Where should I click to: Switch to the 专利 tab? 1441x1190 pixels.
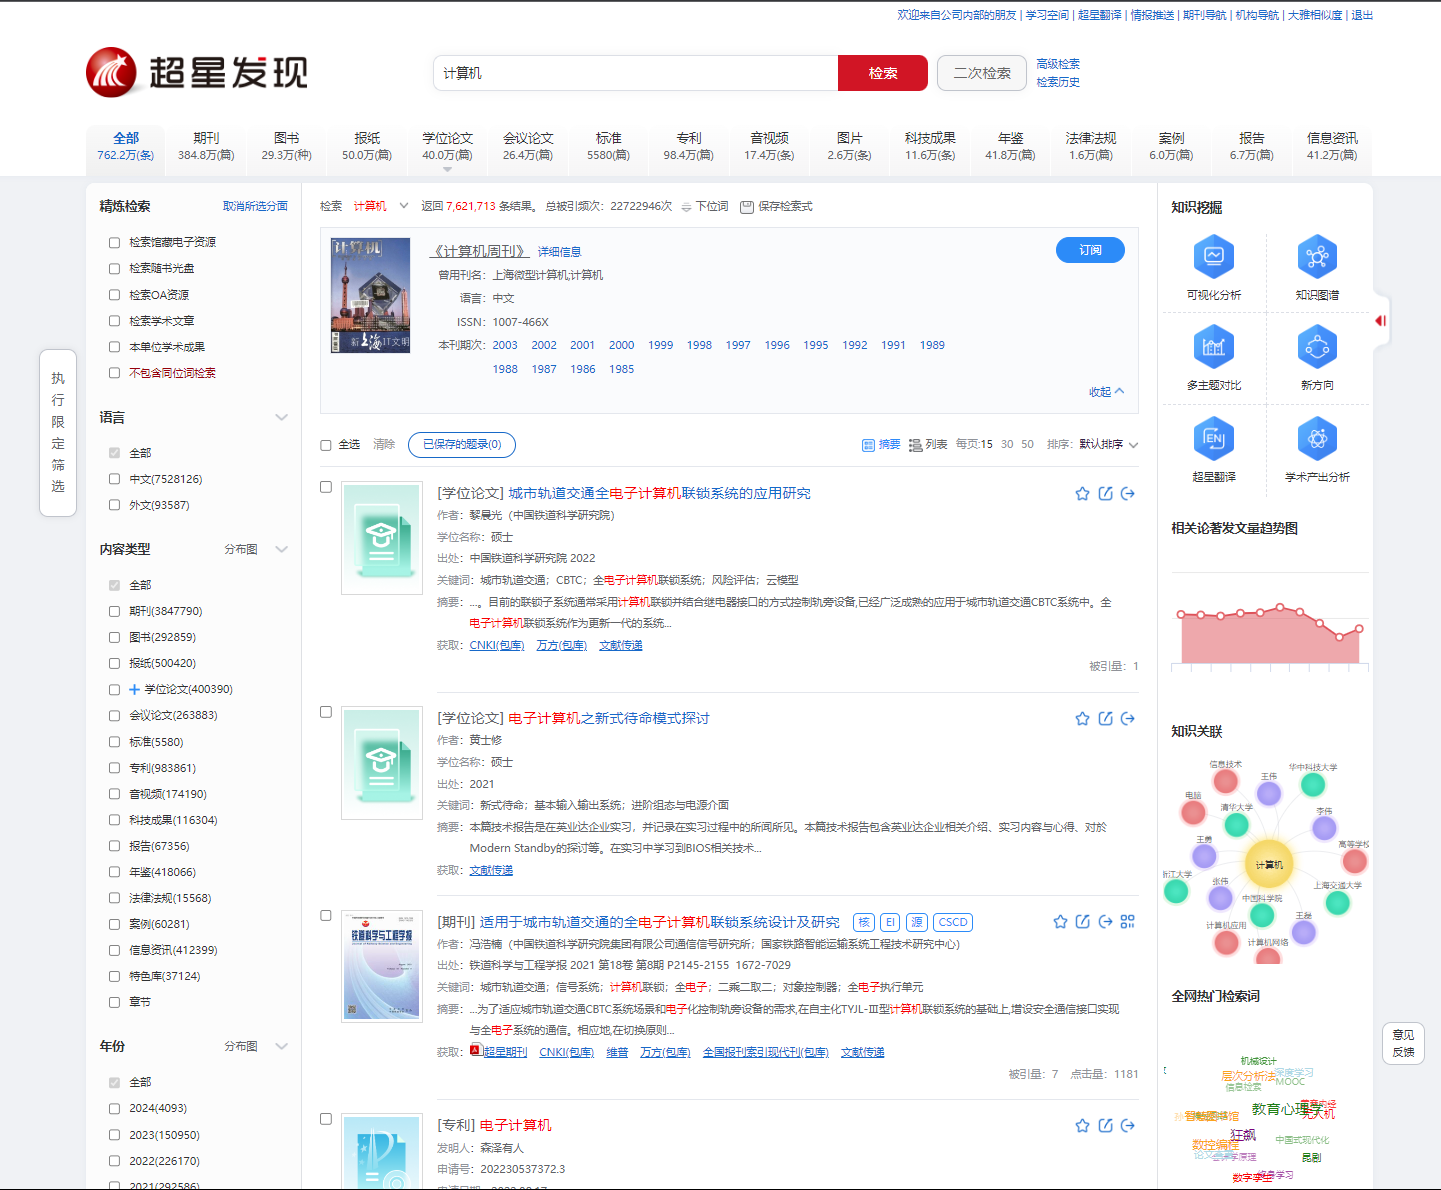tap(688, 146)
